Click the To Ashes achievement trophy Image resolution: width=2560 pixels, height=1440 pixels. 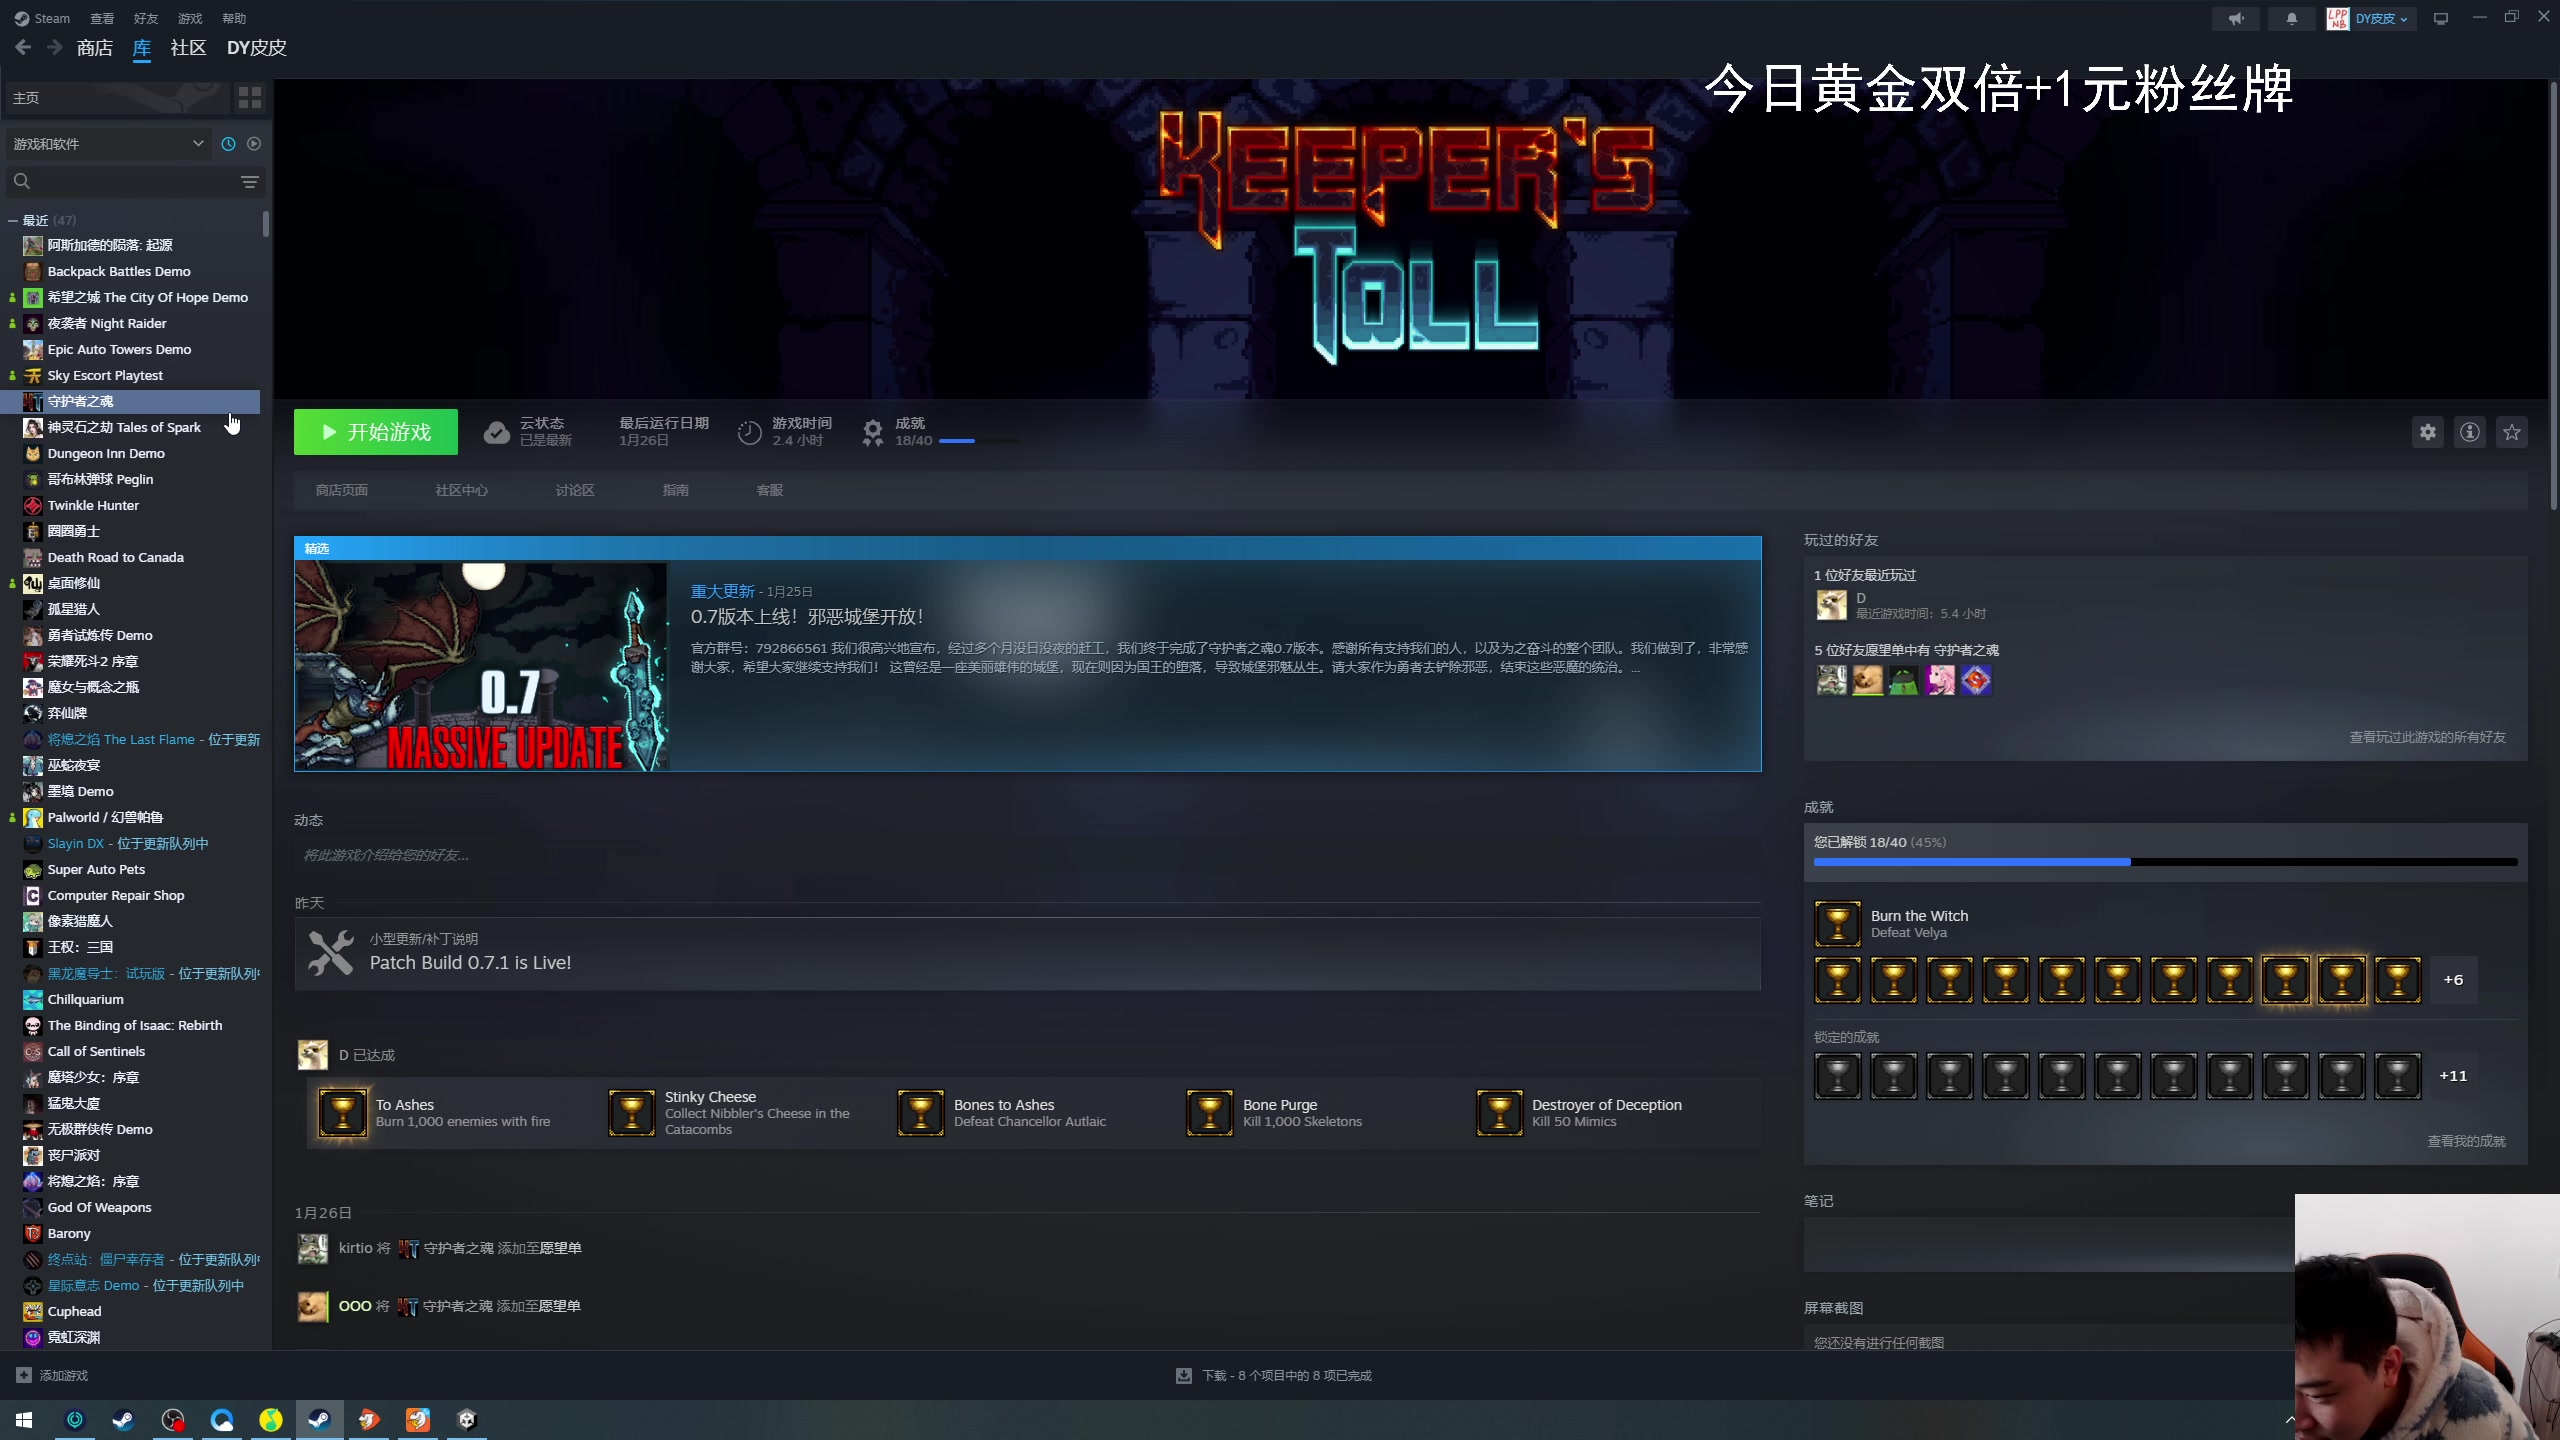click(342, 1113)
